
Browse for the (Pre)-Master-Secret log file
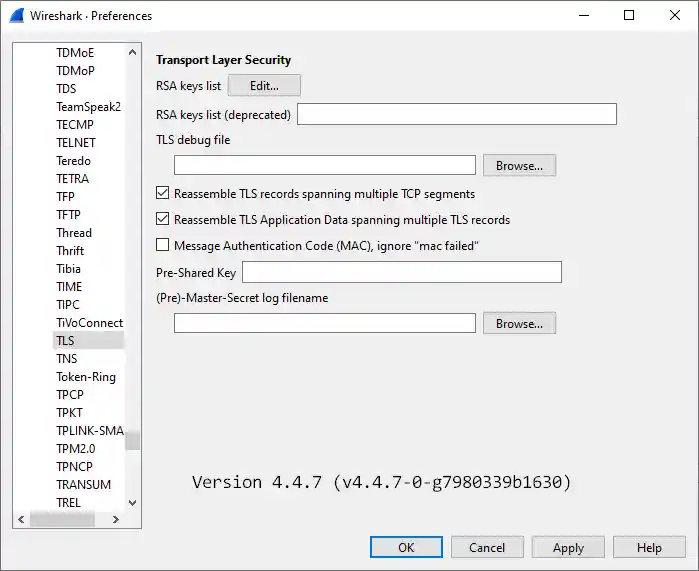[519, 323]
